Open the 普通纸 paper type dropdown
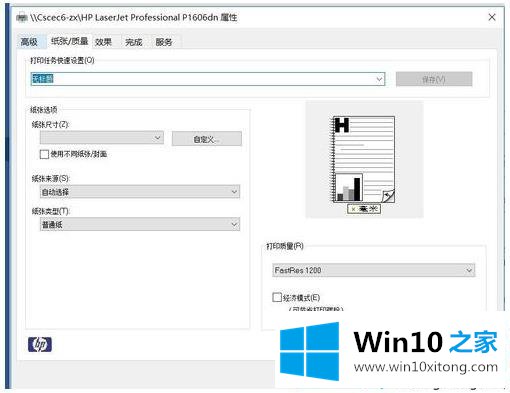510x393 pixels. pyautogui.click(x=140, y=224)
